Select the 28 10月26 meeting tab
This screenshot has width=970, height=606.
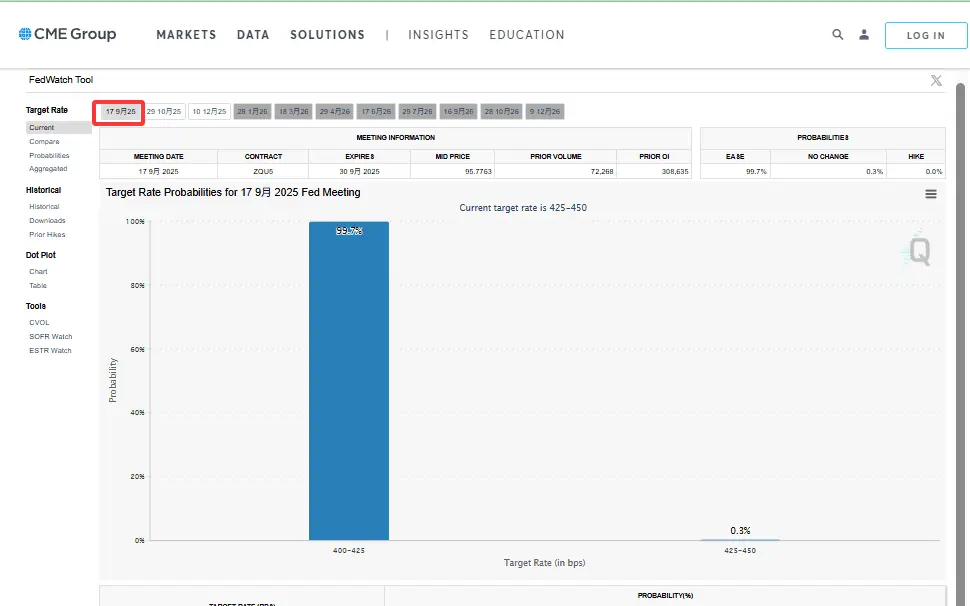point(502,112)
